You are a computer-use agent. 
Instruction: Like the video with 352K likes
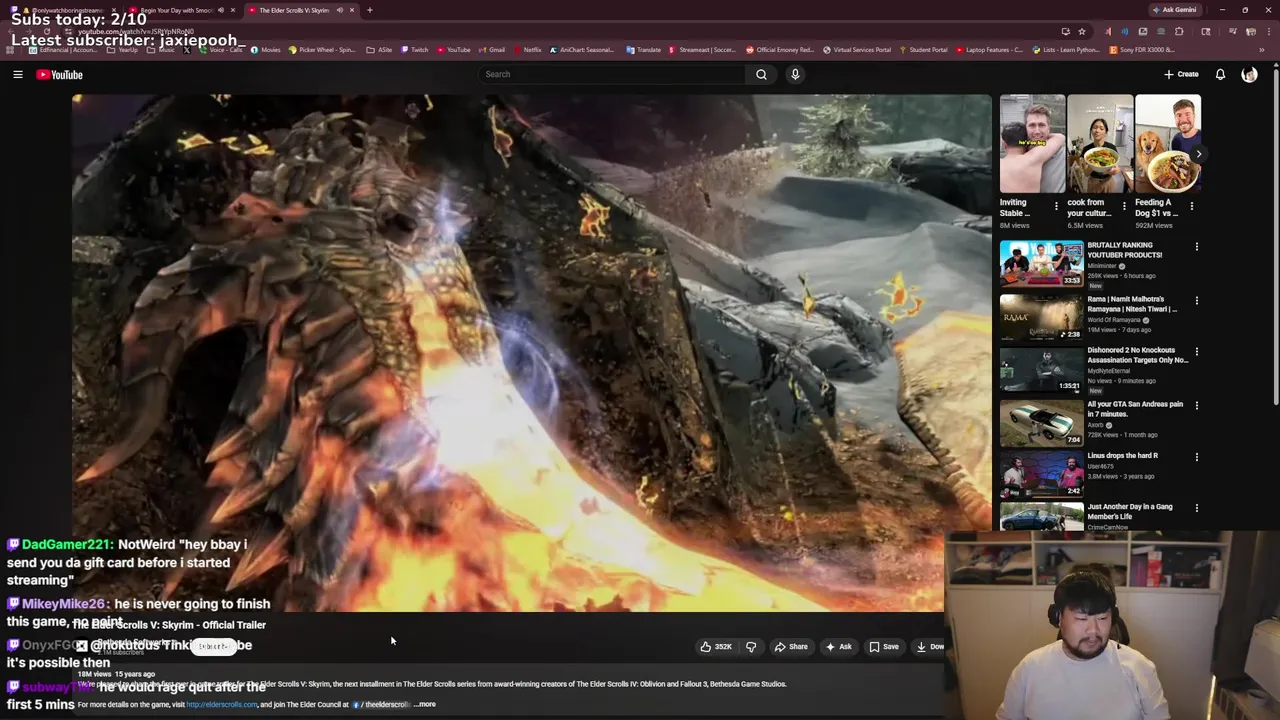click(x=717, y=647)
